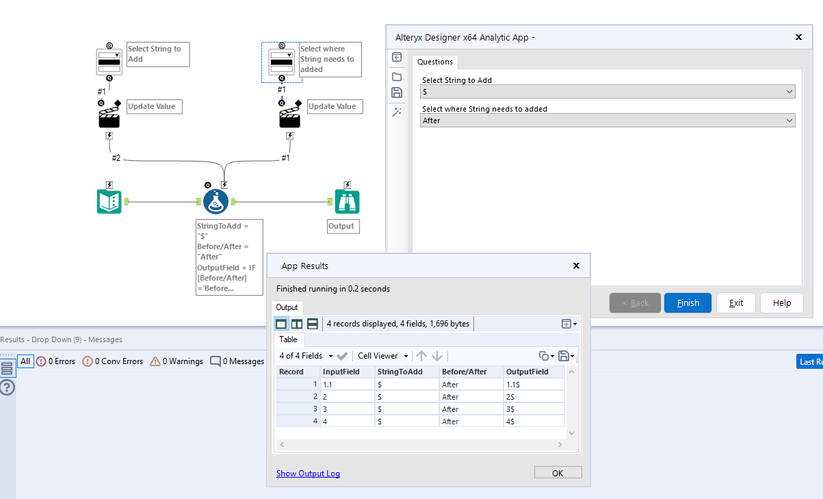Click the Record column header

point(299,371)
